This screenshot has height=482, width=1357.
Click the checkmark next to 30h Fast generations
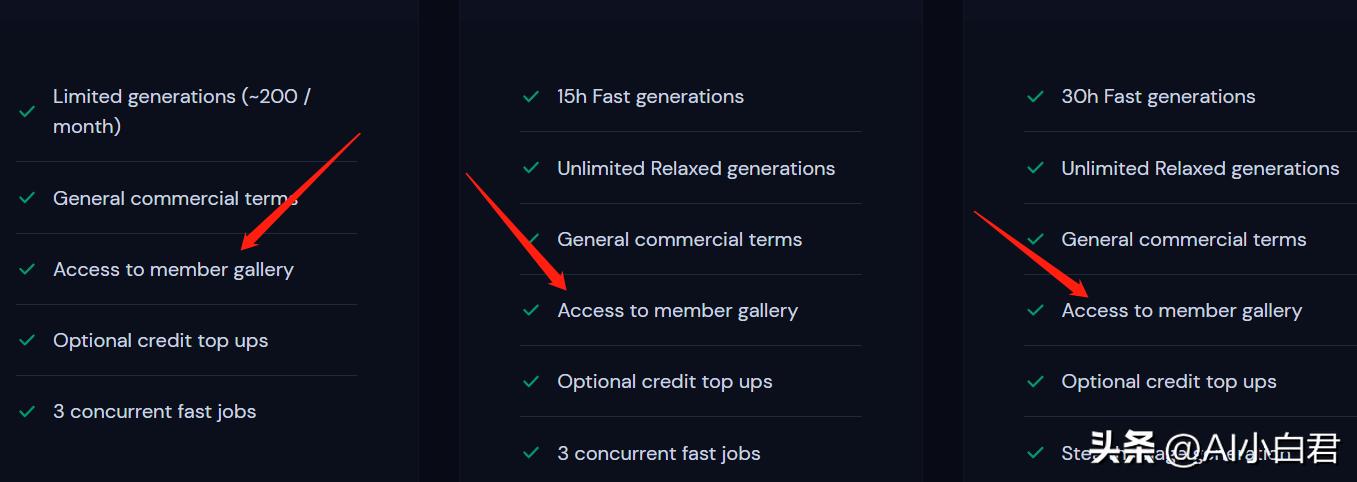click(1036, 97)
